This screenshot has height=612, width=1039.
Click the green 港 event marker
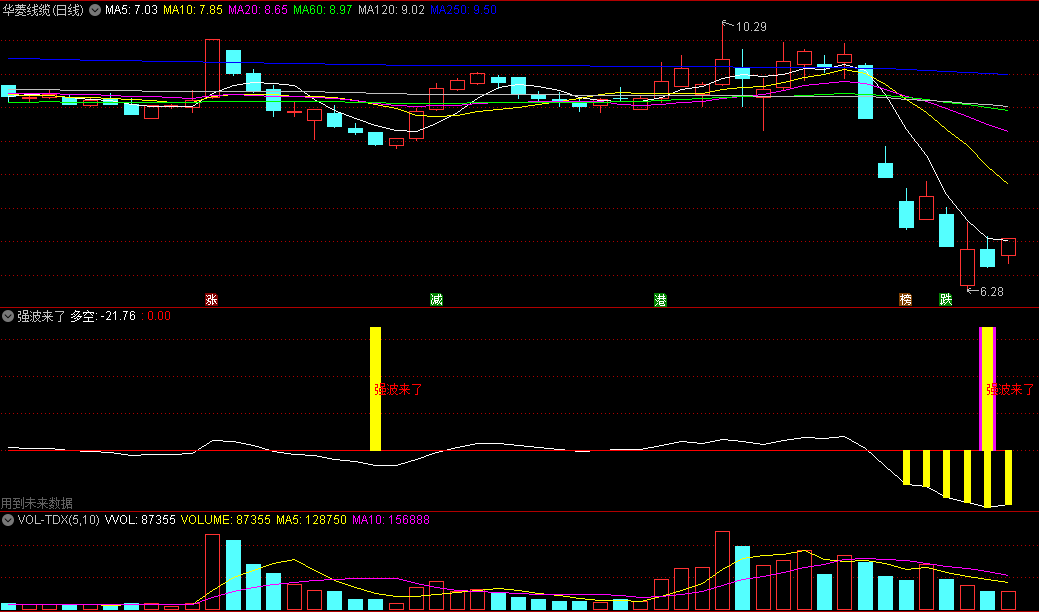[x=661, y=300]
